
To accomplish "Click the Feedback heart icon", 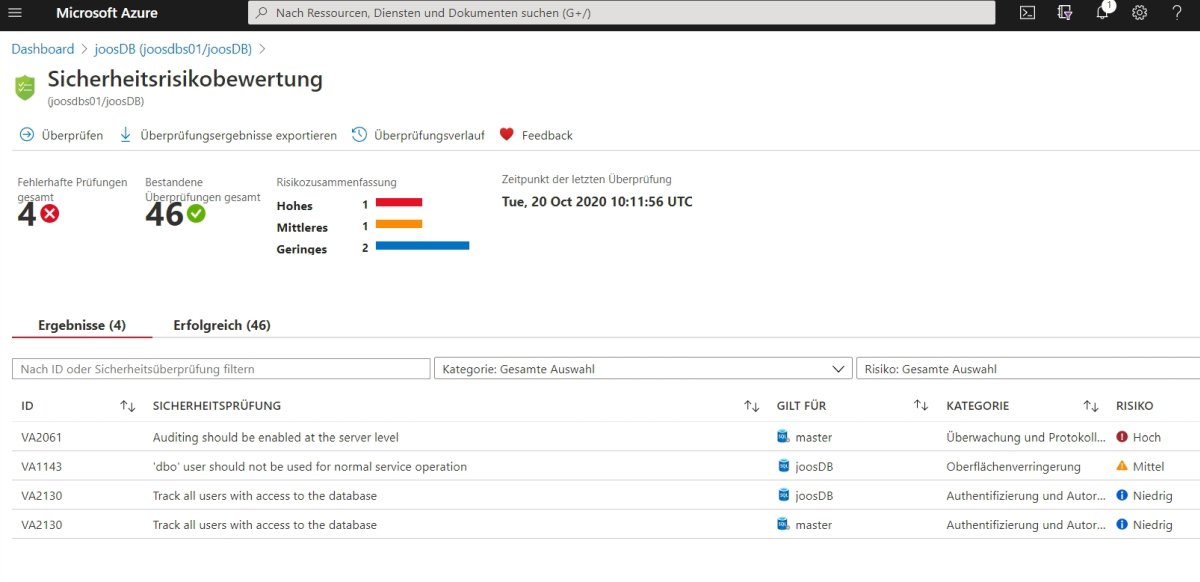I will [x=506, y=134].
